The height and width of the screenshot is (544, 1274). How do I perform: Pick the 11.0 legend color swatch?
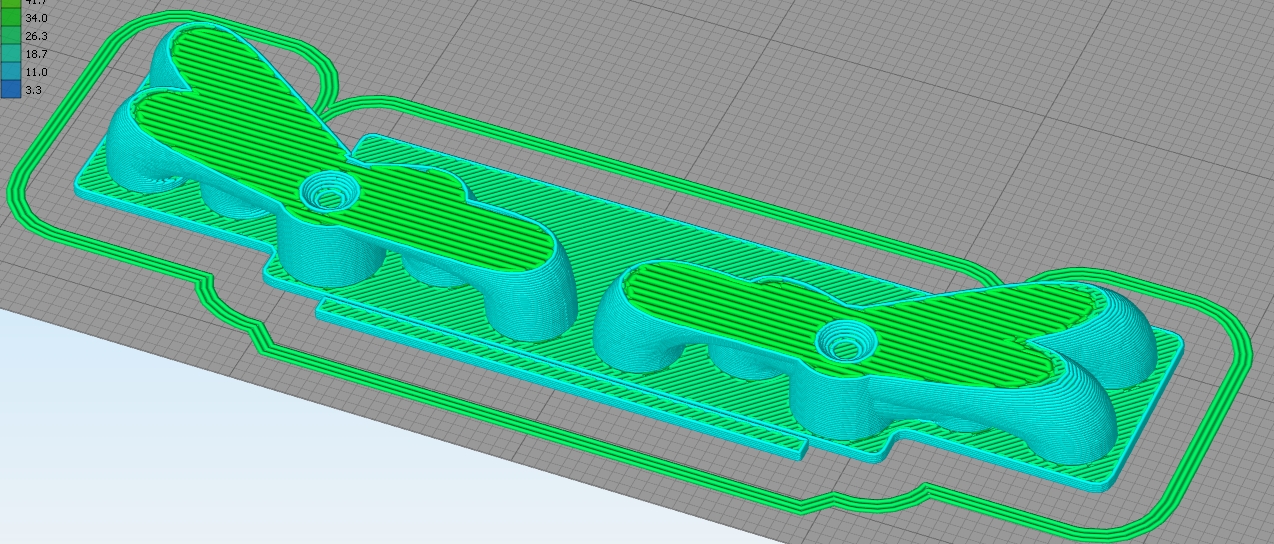click(x=12, y=72)
